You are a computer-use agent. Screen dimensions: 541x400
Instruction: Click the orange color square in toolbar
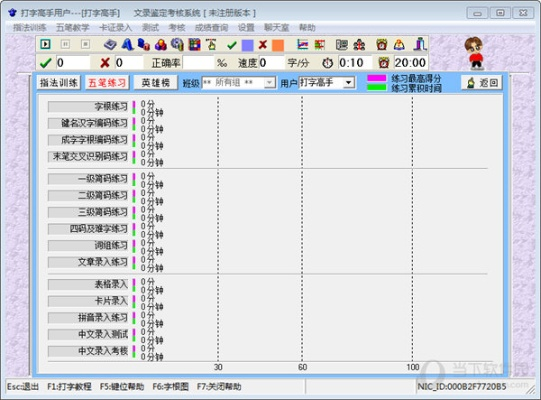click(x=278, y=45)
